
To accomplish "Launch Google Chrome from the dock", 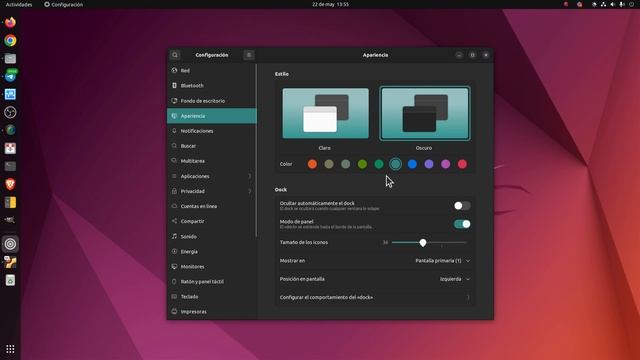I will [10, 40].
